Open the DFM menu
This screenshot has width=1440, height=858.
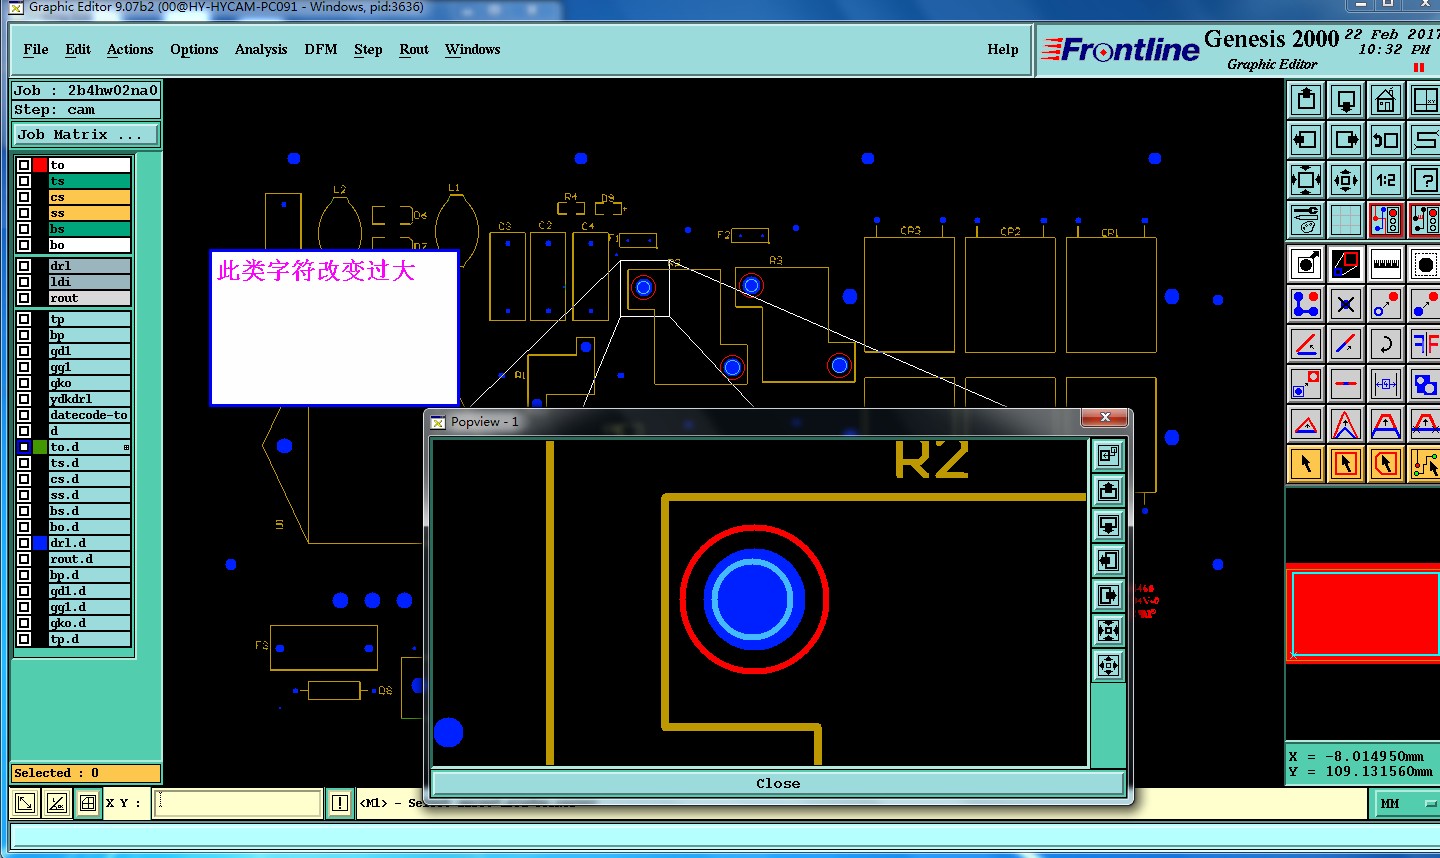pos(321,49)
